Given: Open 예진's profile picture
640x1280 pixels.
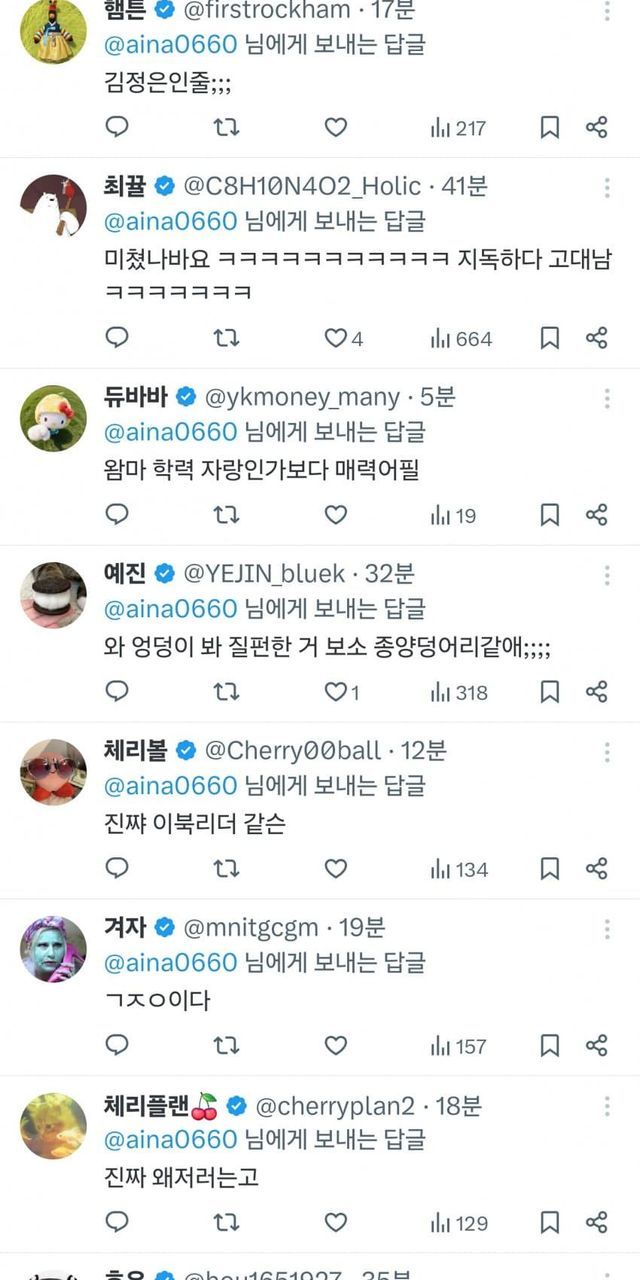Looking at the screenshot, I should click(x=53, y=595).
